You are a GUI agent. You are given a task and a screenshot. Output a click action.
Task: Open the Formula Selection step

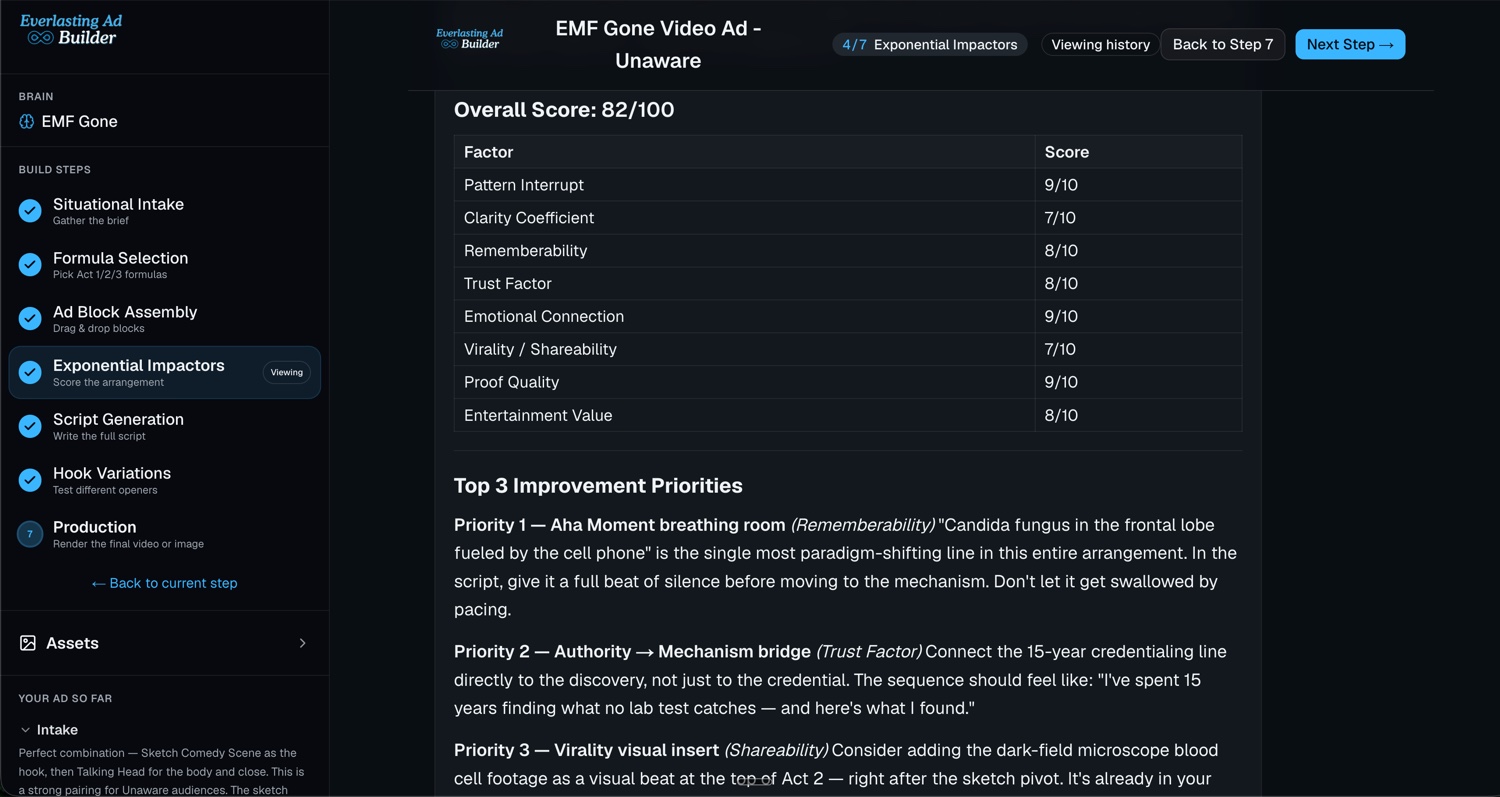click(x=164, y=264)
